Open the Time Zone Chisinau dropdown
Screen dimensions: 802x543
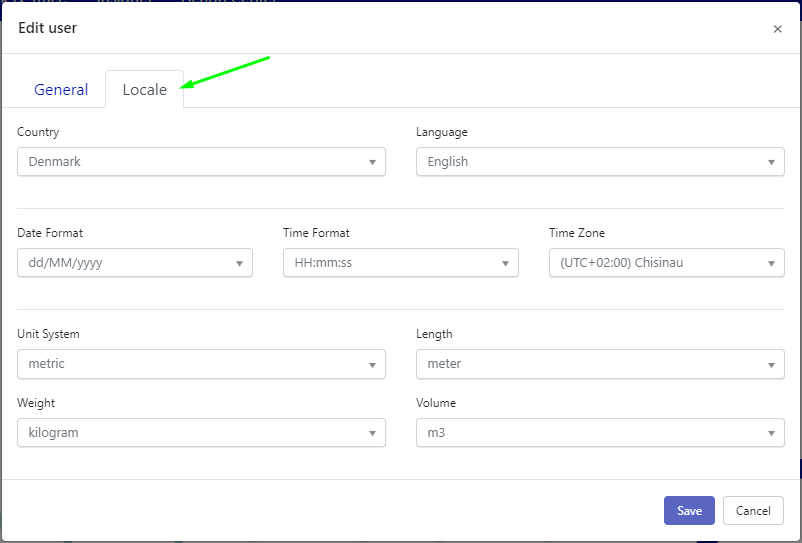[x=666, y=263]
